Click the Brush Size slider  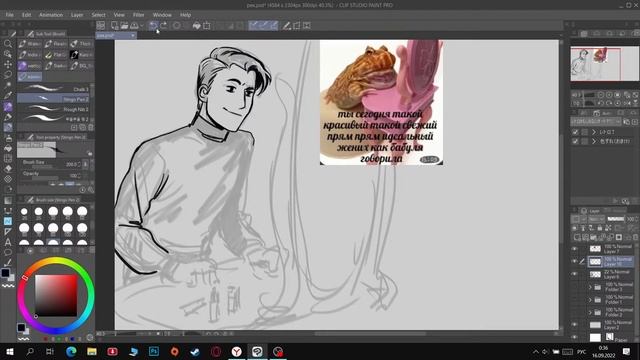(42, 166)
